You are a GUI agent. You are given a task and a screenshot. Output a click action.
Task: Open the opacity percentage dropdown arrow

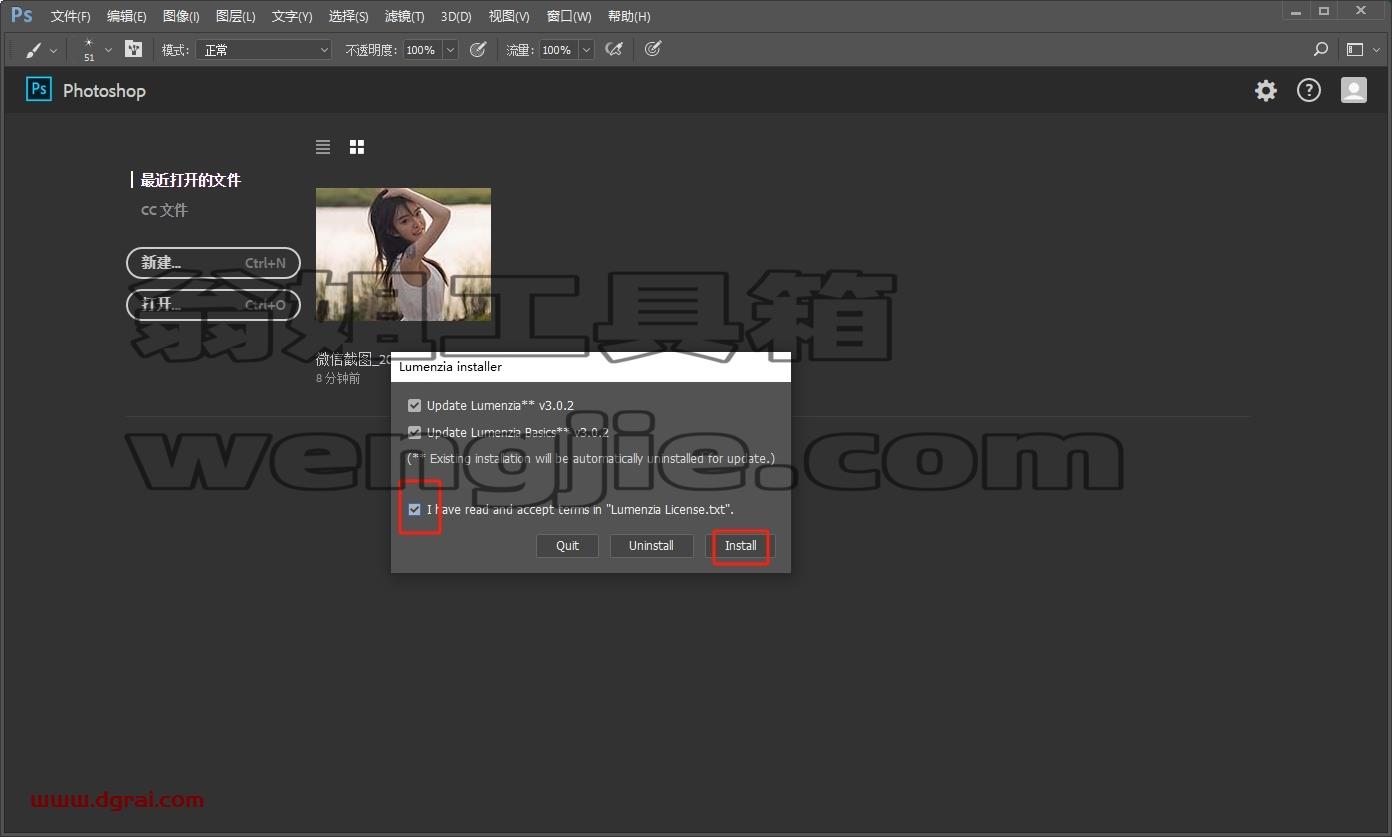pyautogui.click(x=450, y=49)
